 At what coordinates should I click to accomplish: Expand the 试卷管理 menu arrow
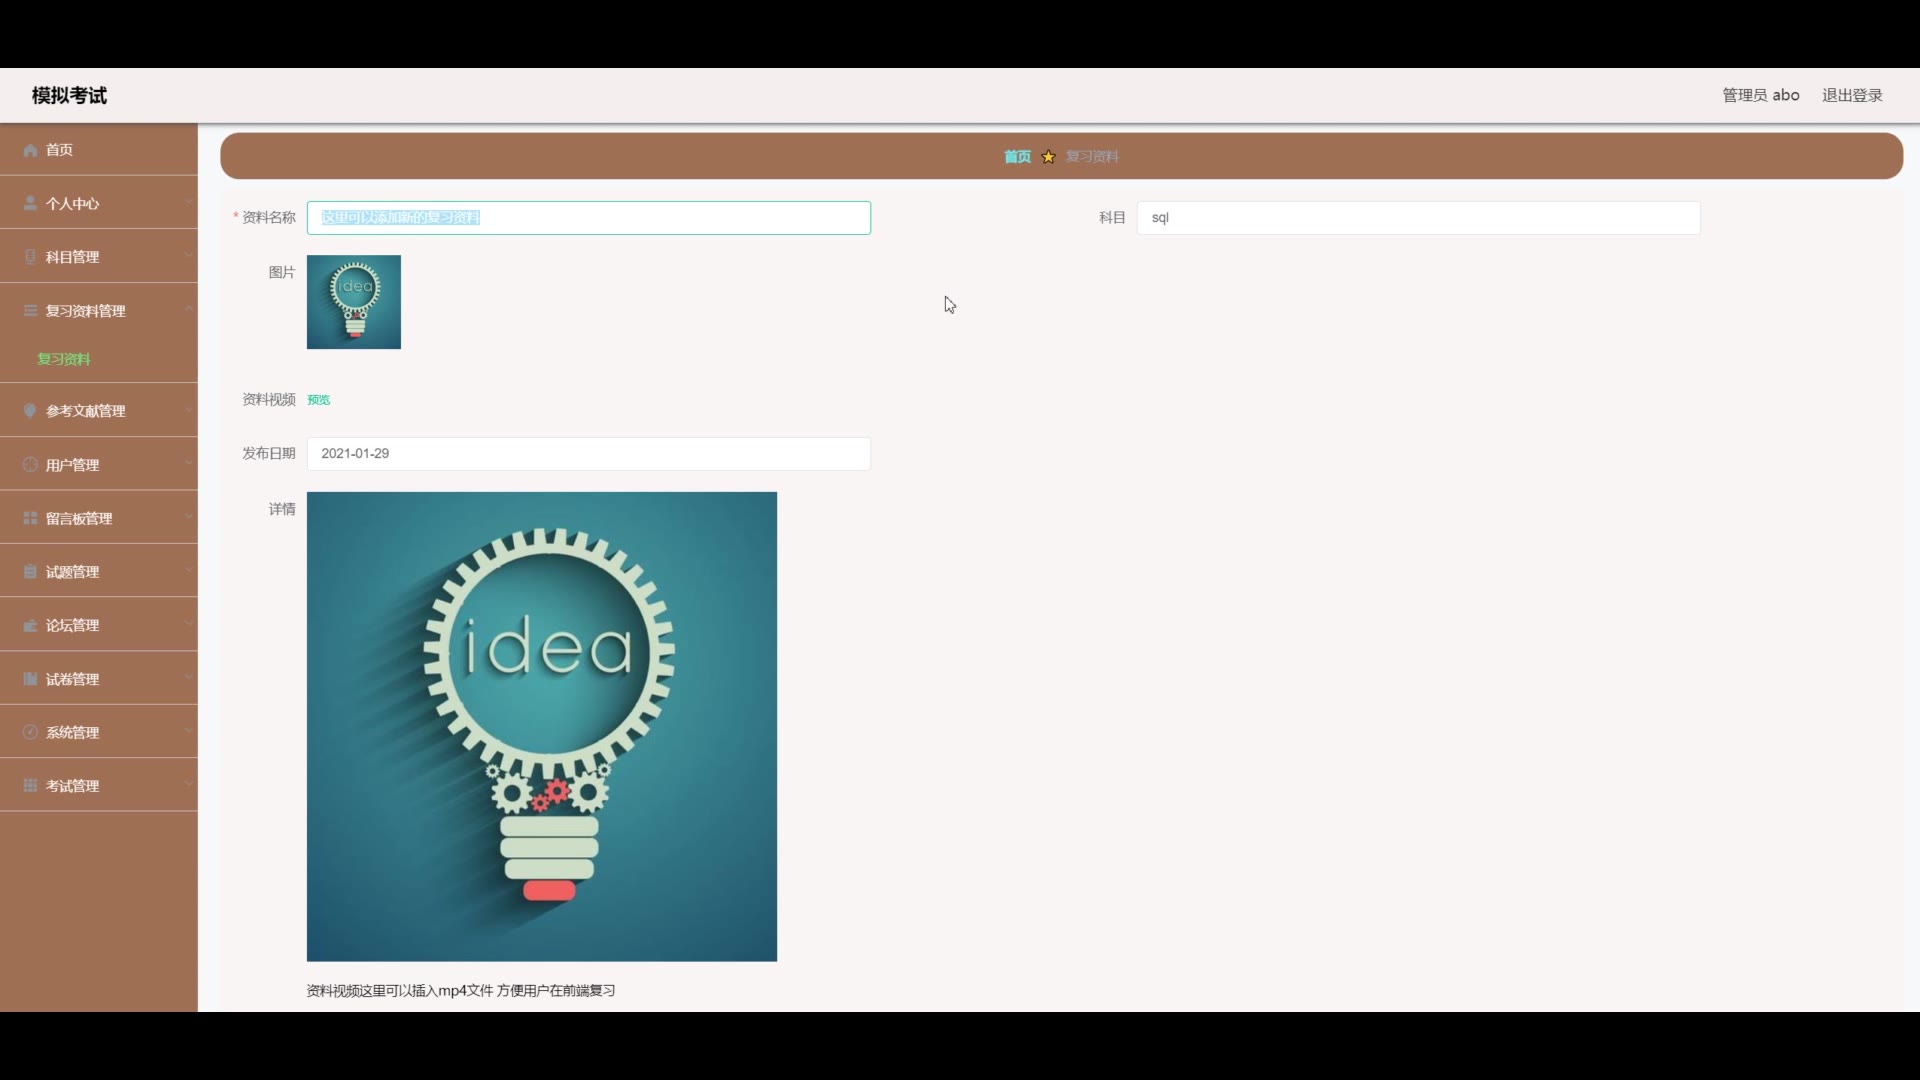coord(188,678)
